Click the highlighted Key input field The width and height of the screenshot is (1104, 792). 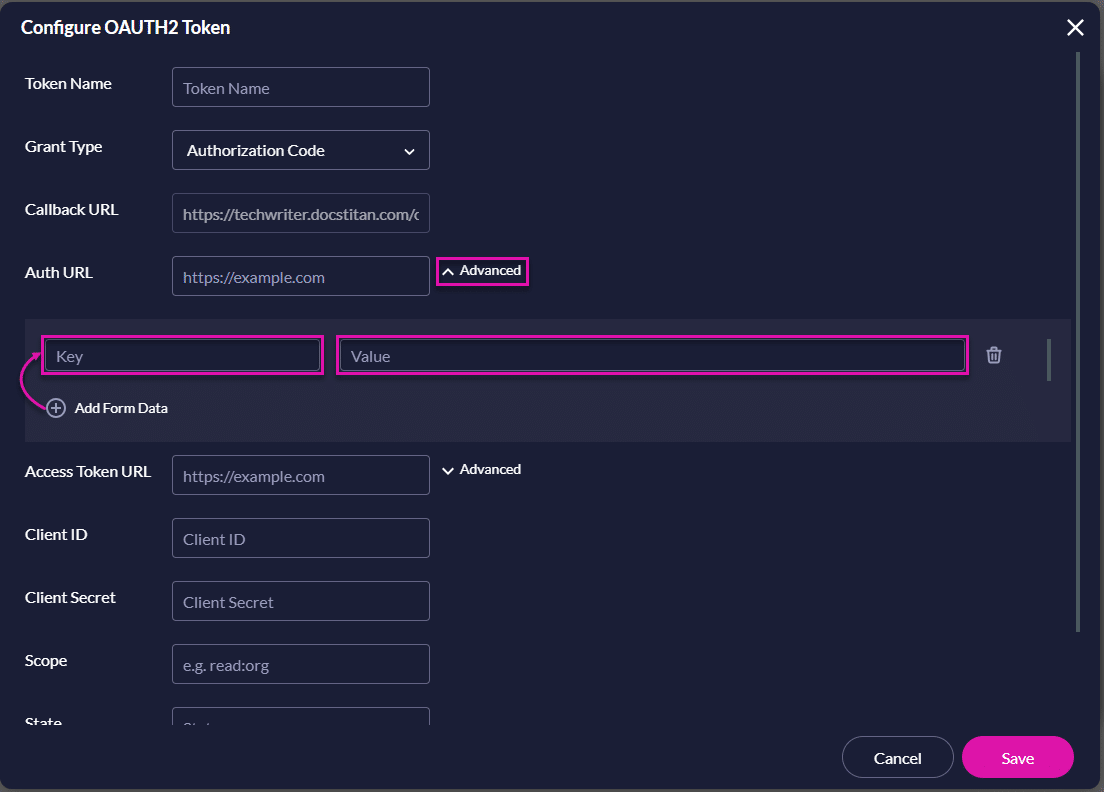pos(182,355)
